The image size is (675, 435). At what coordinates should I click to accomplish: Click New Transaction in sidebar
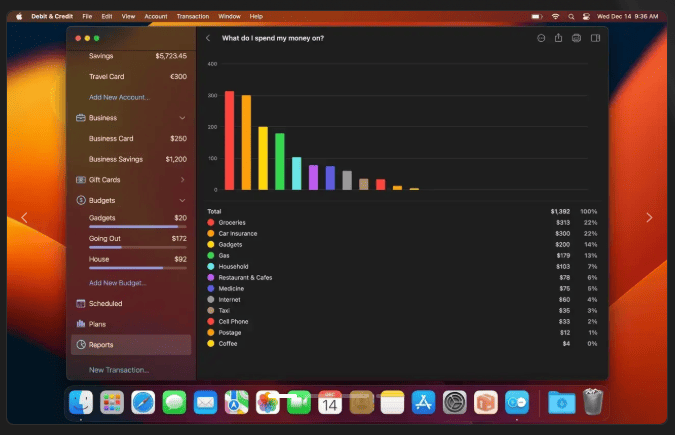[x=119, y=370]
